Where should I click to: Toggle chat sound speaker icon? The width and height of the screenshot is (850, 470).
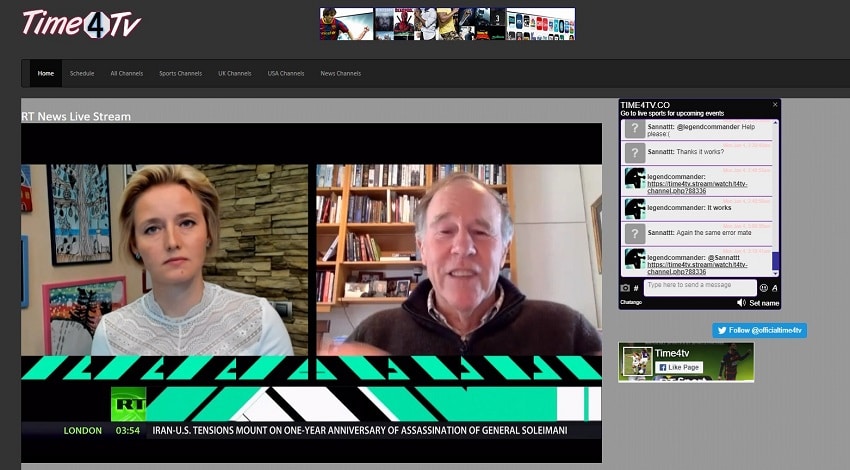[x=741, y=303]
